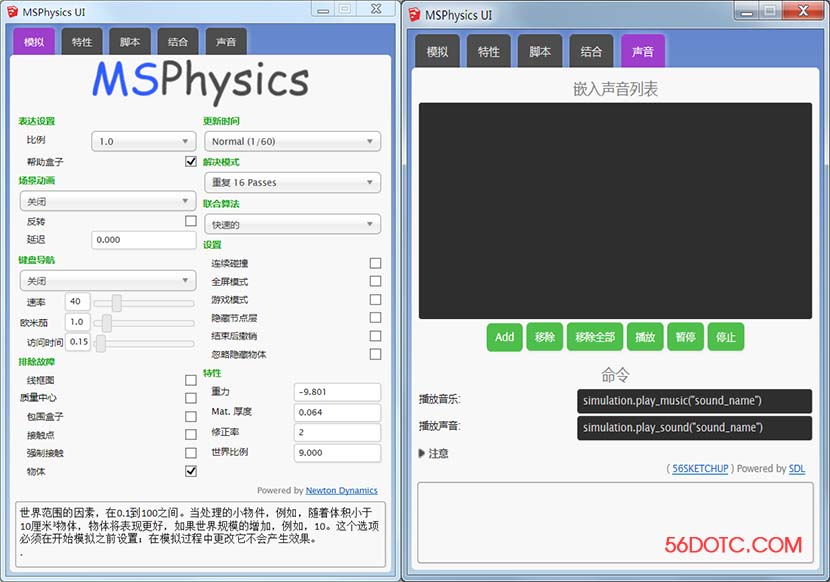Open the Newton Dynamics link
This screenshot has width=830, height=582.
(342, 491)
